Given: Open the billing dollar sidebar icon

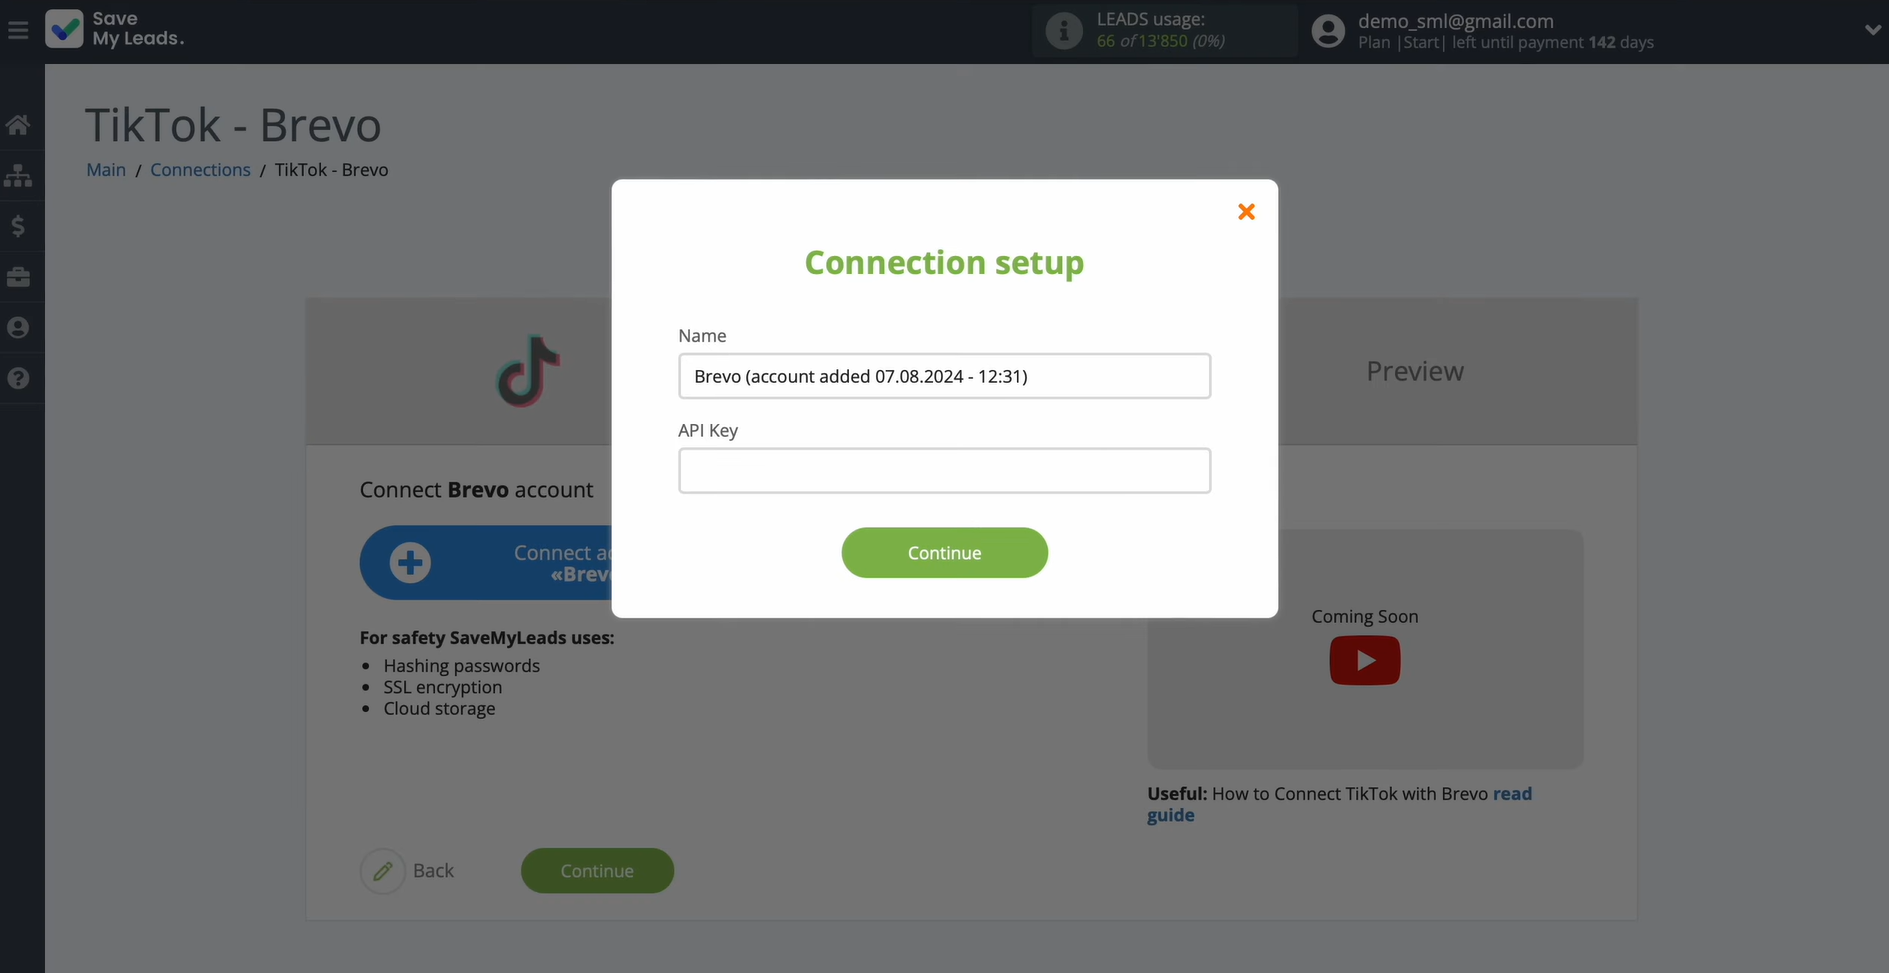Looking at the screenshot, I should [x=18, y=226].
